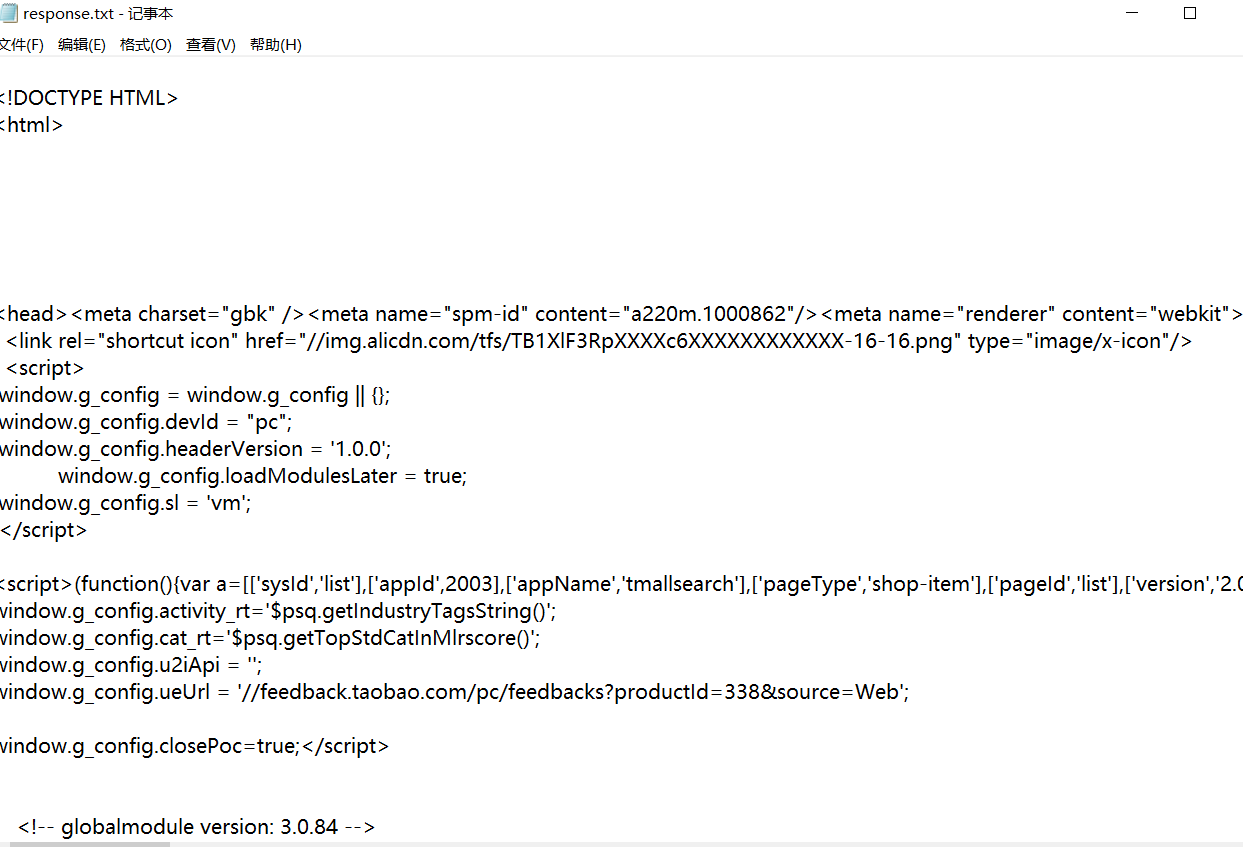The height and width of the screenshot is (847, 1243).
Task: Click the 'response.txt - 记事本' window title
Action: 98,14
